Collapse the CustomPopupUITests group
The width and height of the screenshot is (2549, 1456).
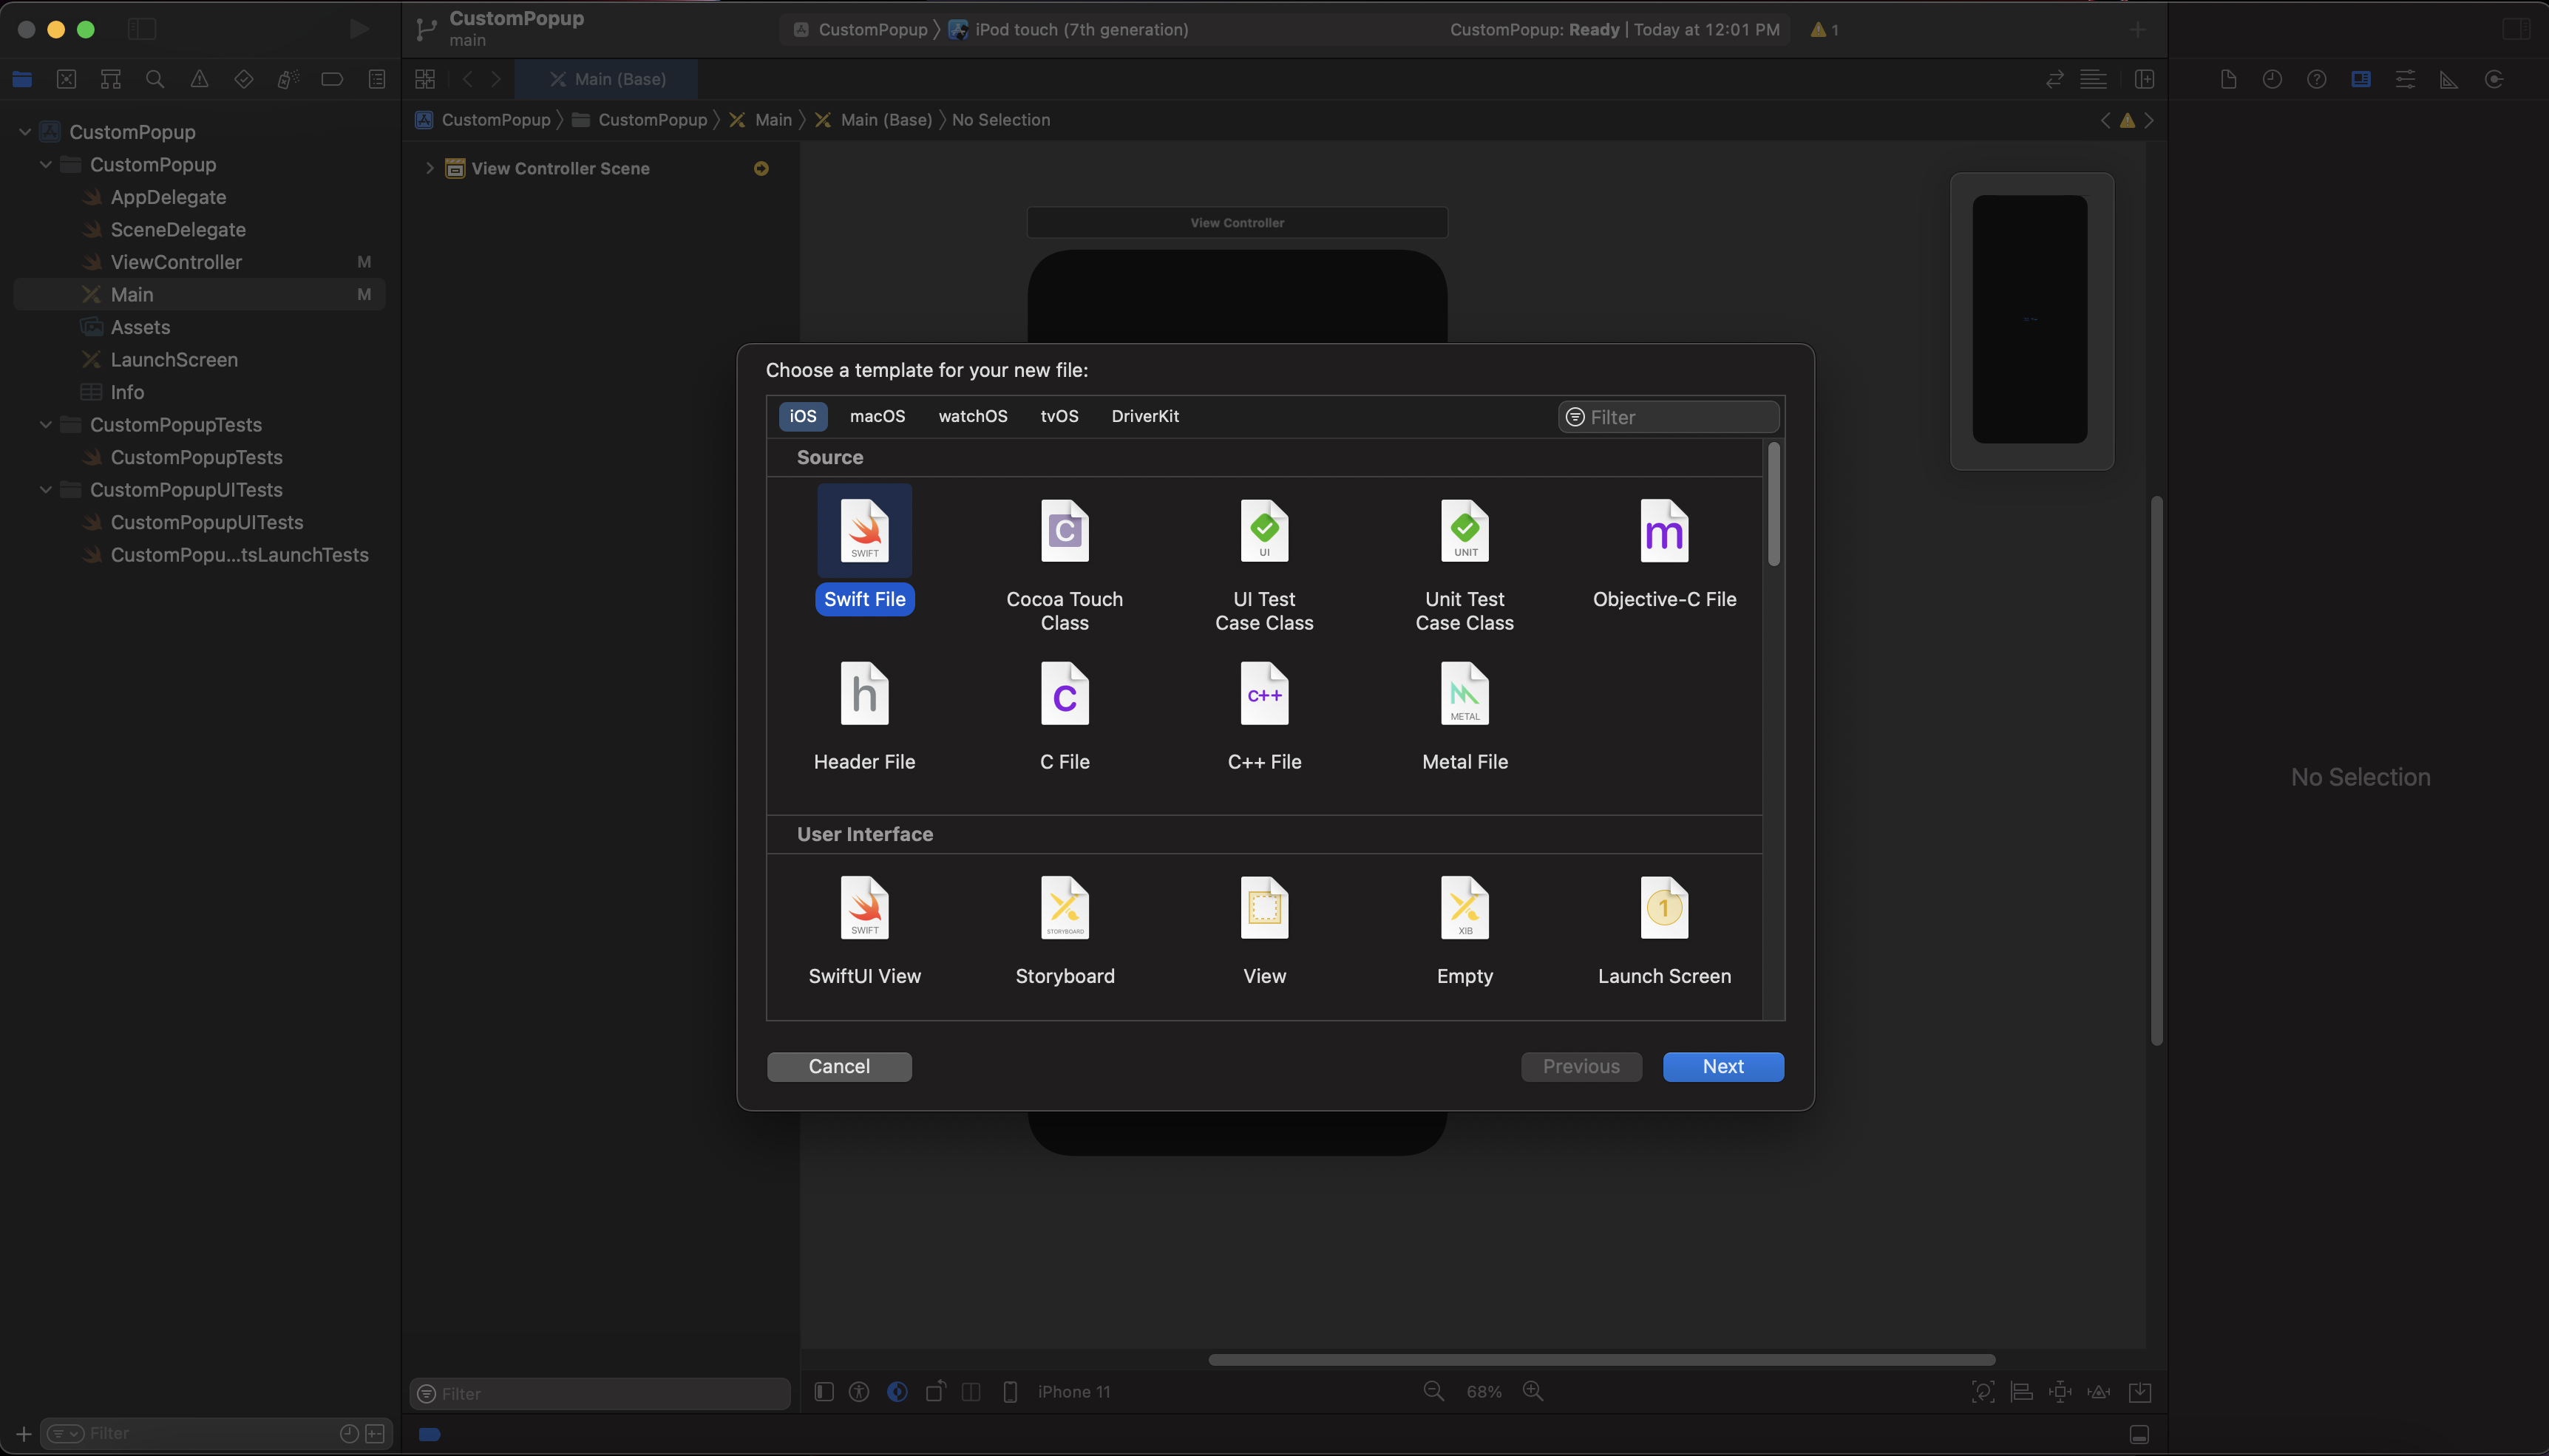[x=46, y=489]
